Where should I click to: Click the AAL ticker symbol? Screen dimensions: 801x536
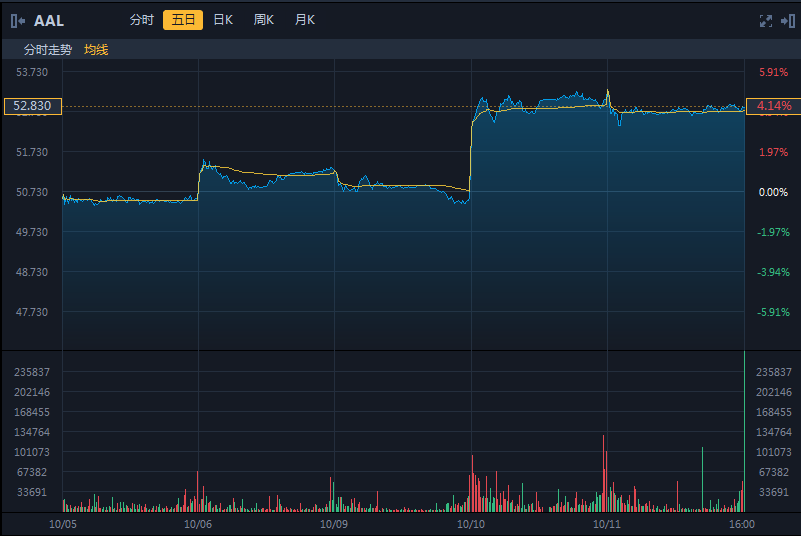click(x=49, y=20)
